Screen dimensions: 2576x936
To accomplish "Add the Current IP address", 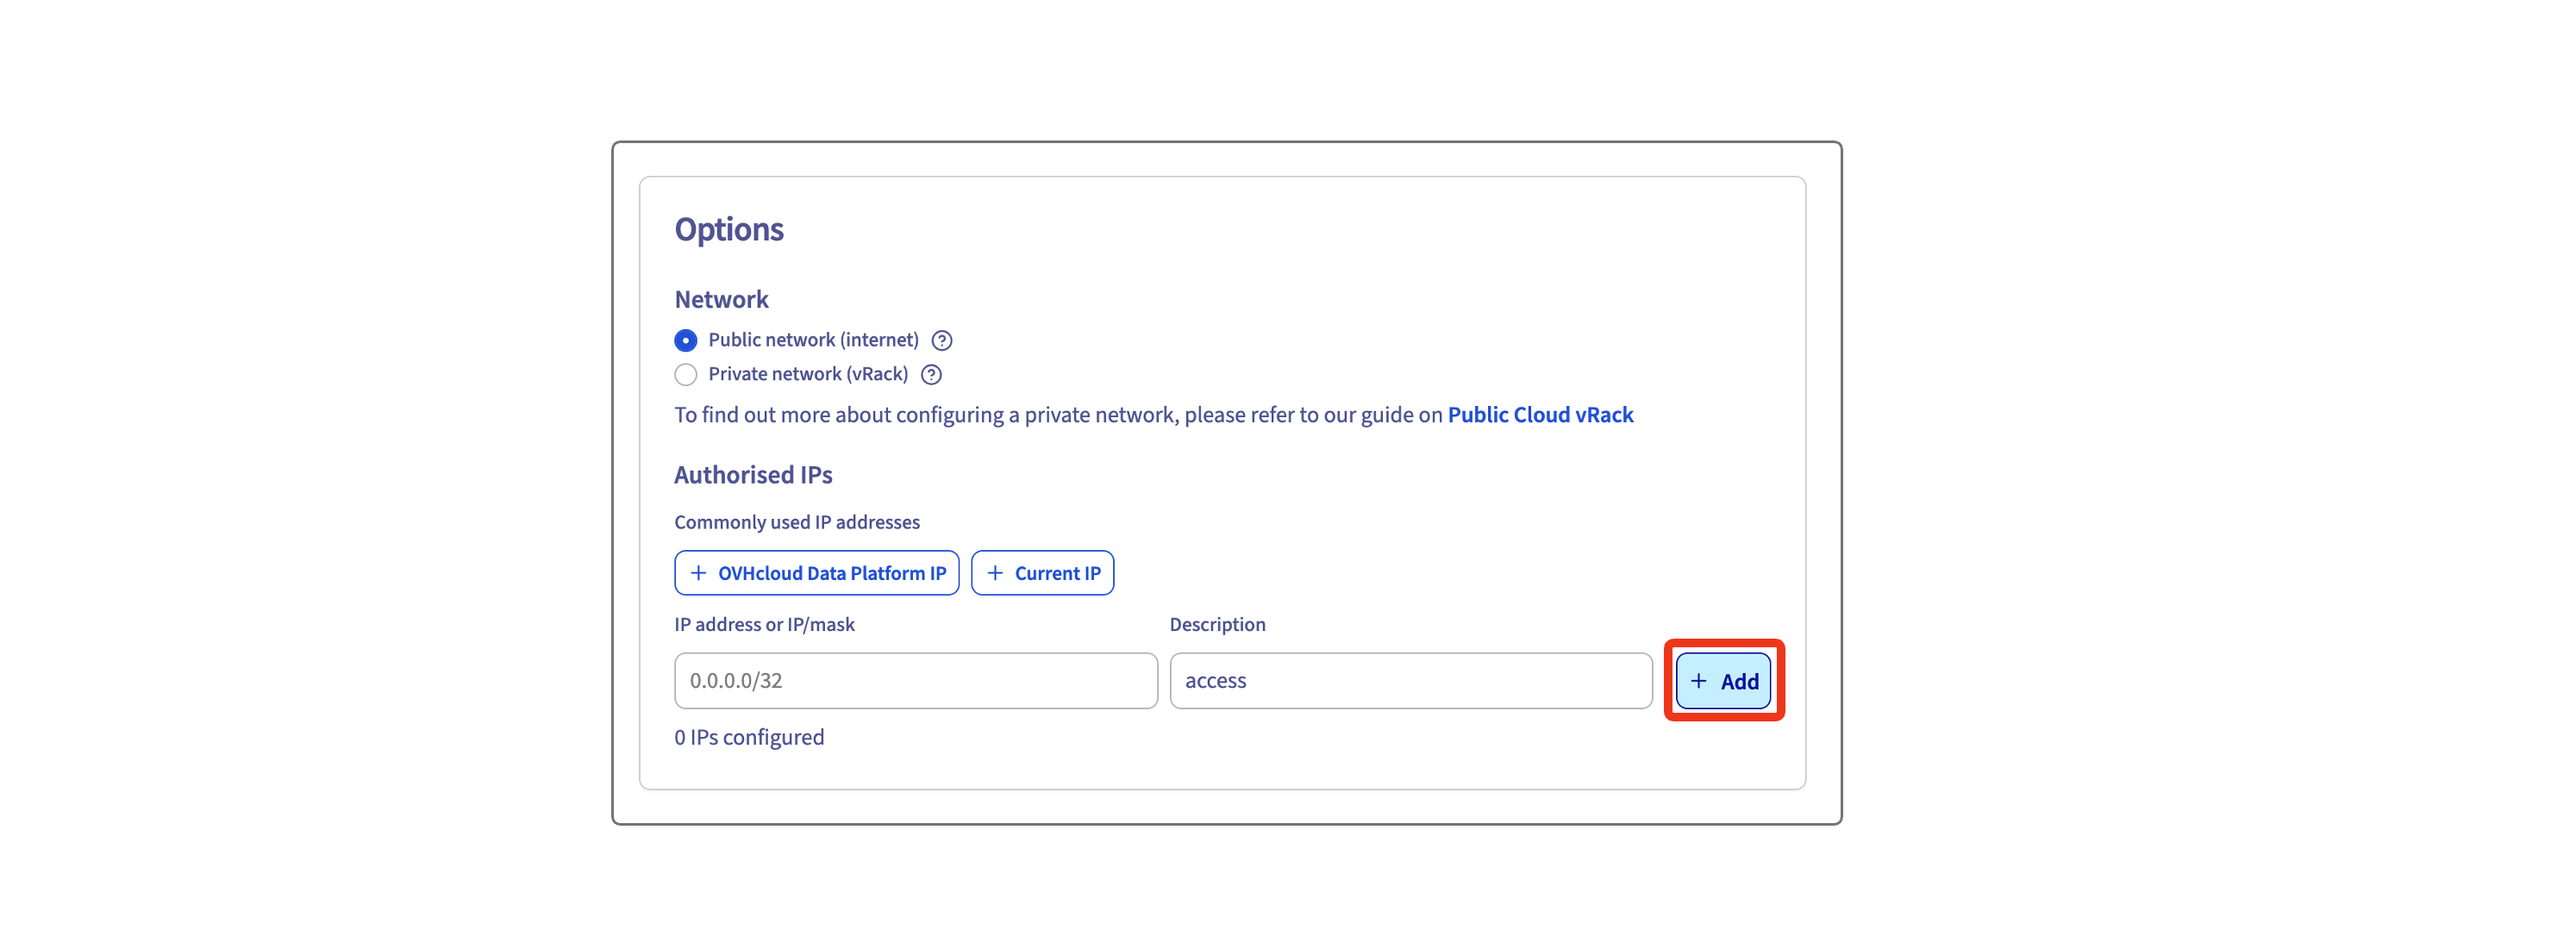I will coord(1056,573).
